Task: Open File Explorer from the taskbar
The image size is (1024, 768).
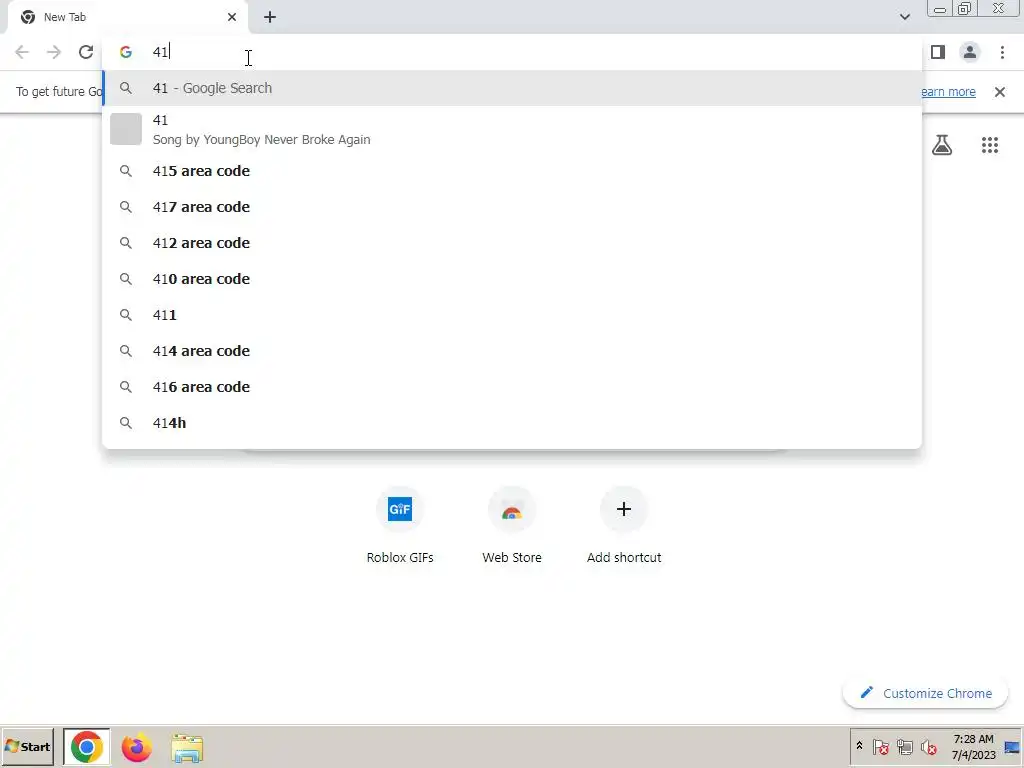Action: point(187,748)
